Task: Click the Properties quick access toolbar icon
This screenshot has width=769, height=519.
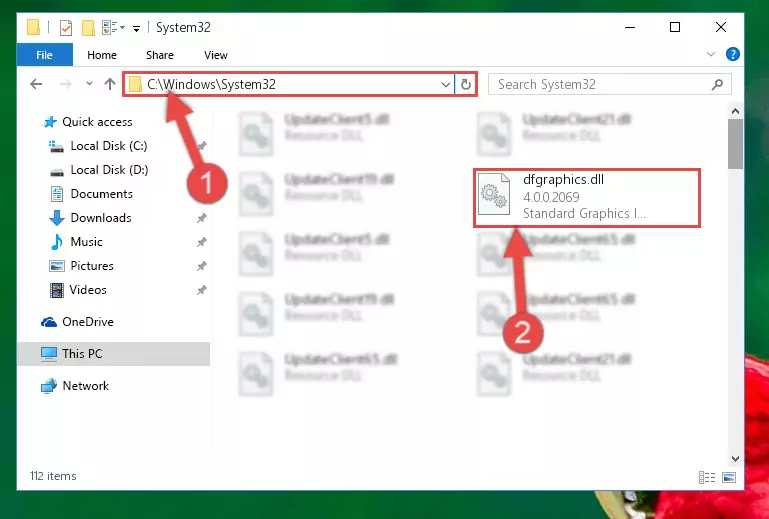Action: point(66,27)
